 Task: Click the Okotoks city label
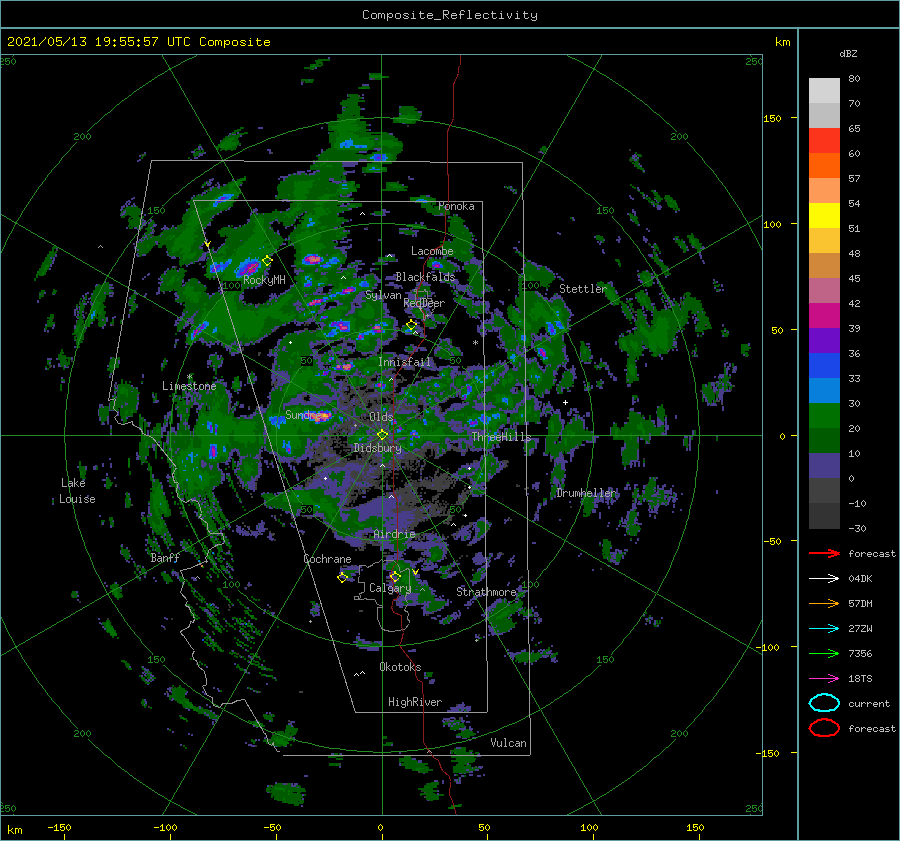(400, 666)
